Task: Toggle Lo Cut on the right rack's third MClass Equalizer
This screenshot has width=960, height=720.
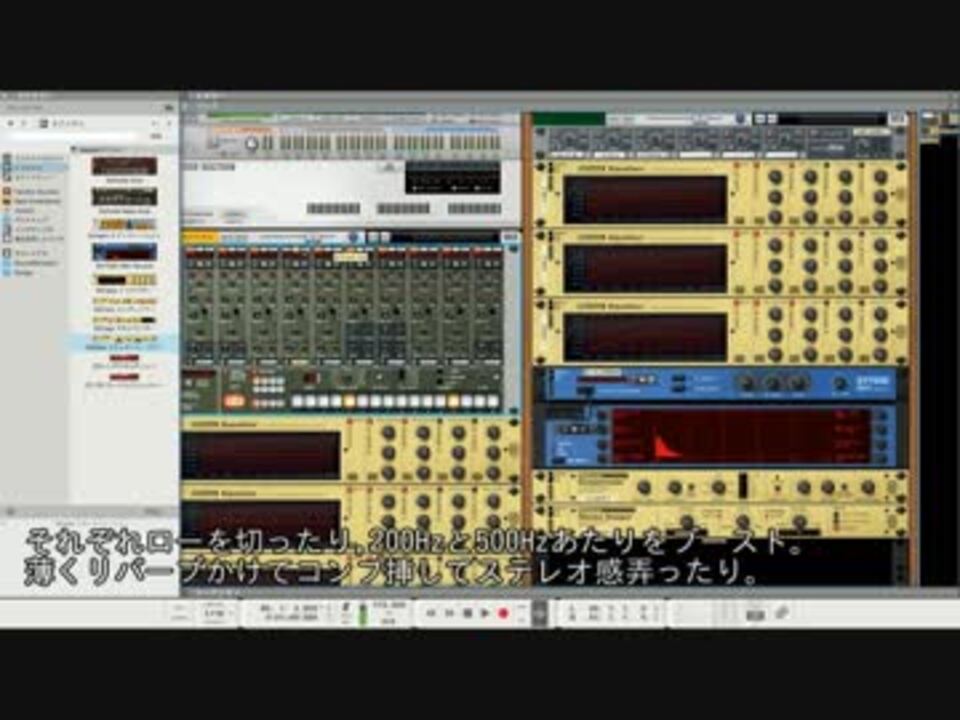Action: [736, 304]
